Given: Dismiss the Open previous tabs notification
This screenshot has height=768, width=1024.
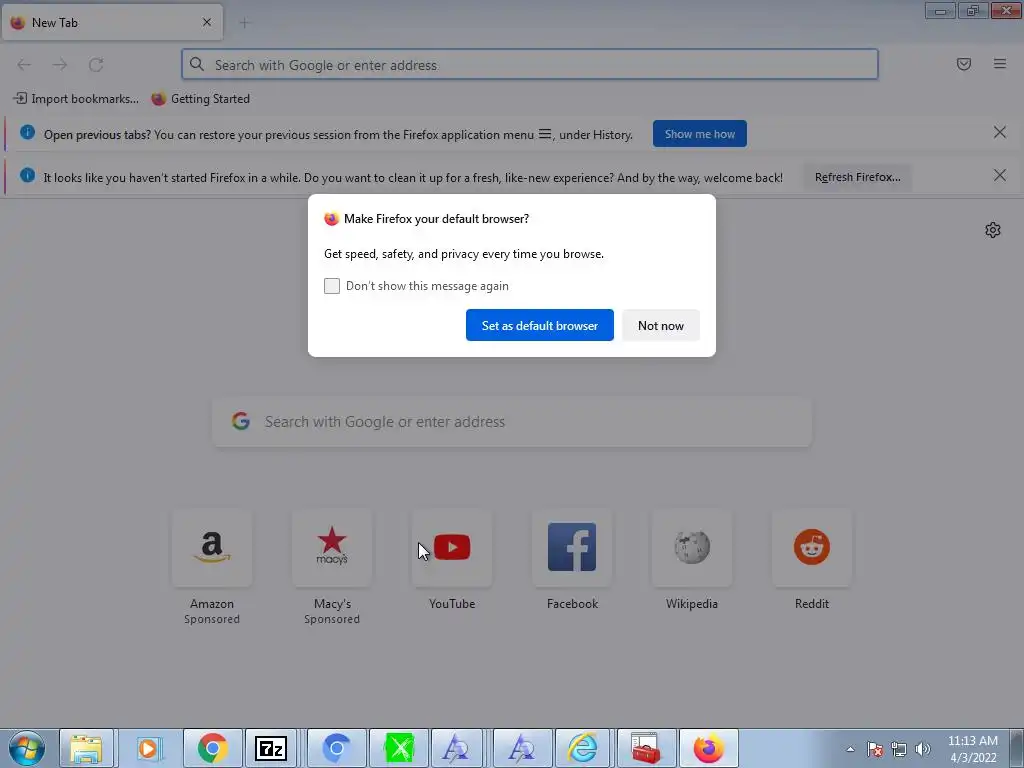Looking at the screenshot, I should pos(1000,133).
